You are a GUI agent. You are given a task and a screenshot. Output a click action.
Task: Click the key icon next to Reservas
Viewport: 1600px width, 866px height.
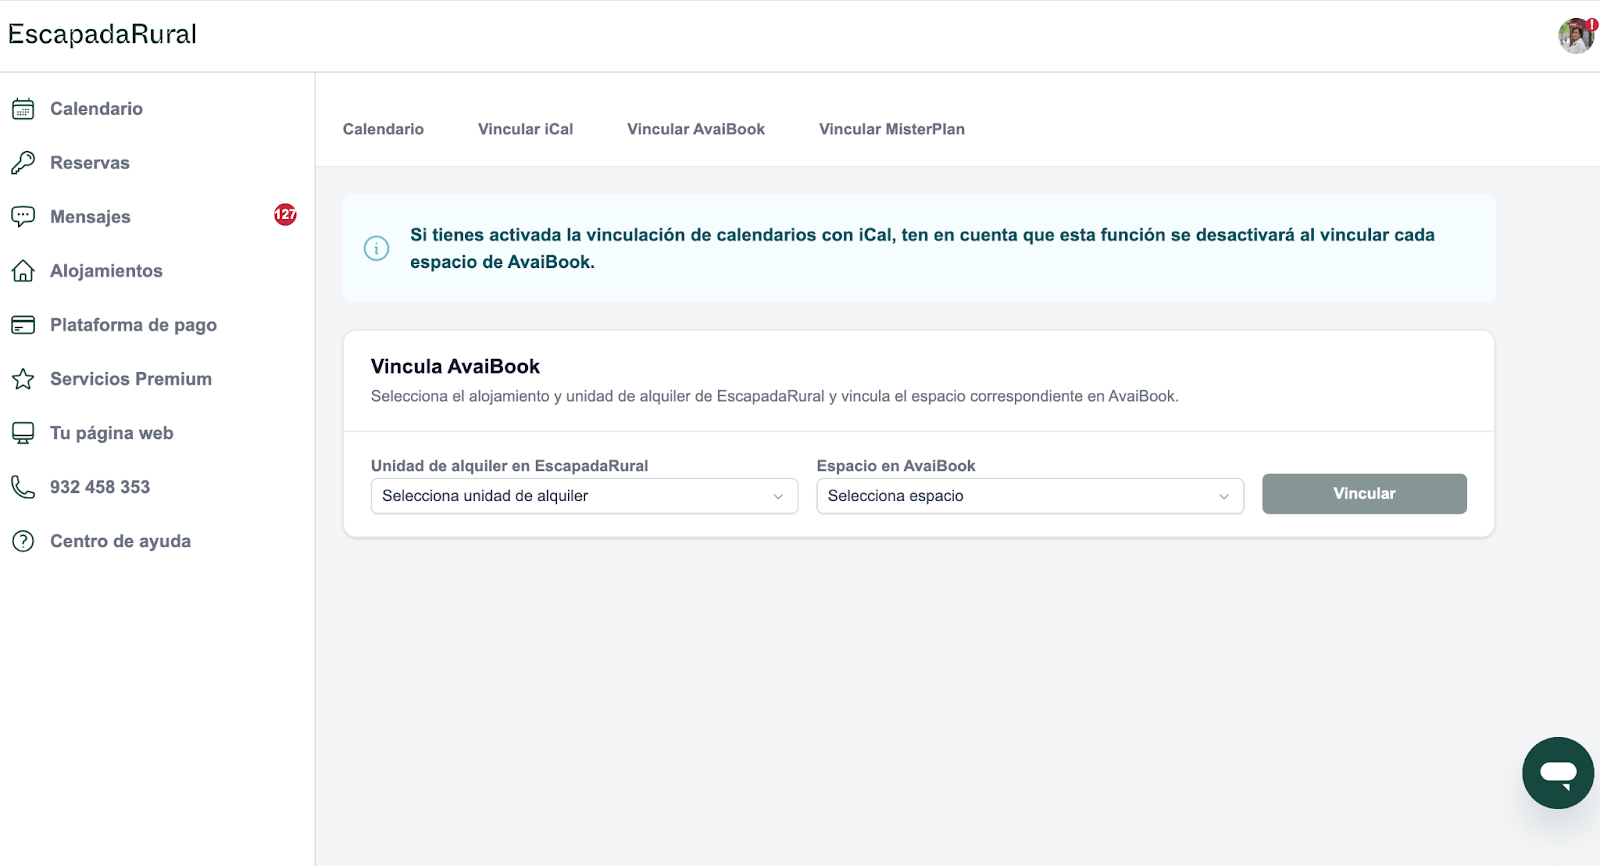23,163
